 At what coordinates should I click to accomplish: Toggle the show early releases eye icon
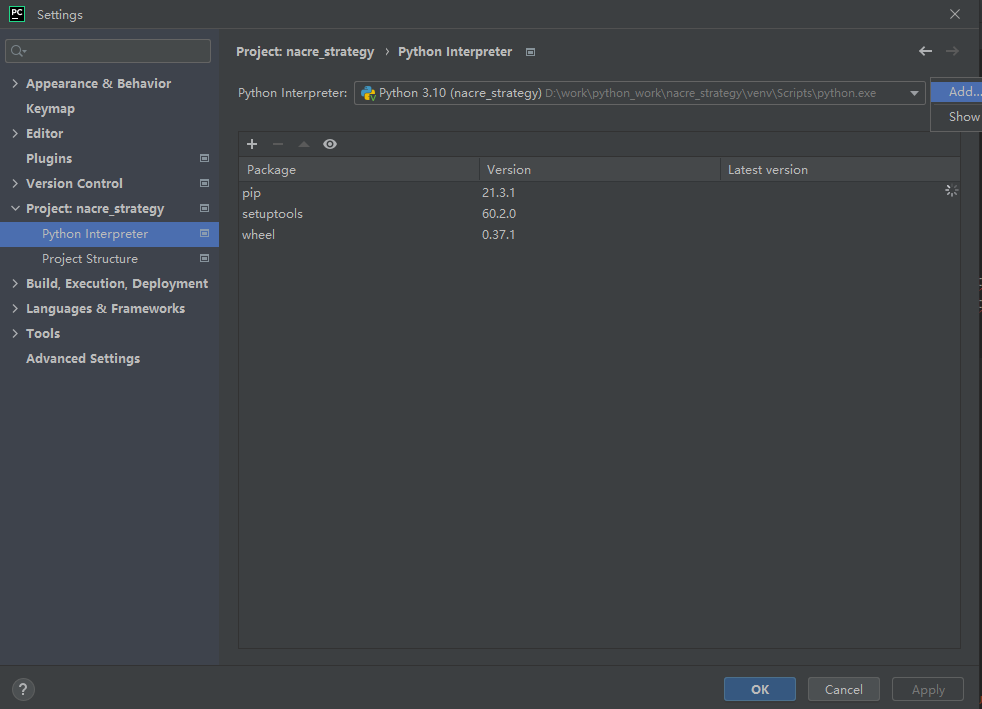click(330, 144)
